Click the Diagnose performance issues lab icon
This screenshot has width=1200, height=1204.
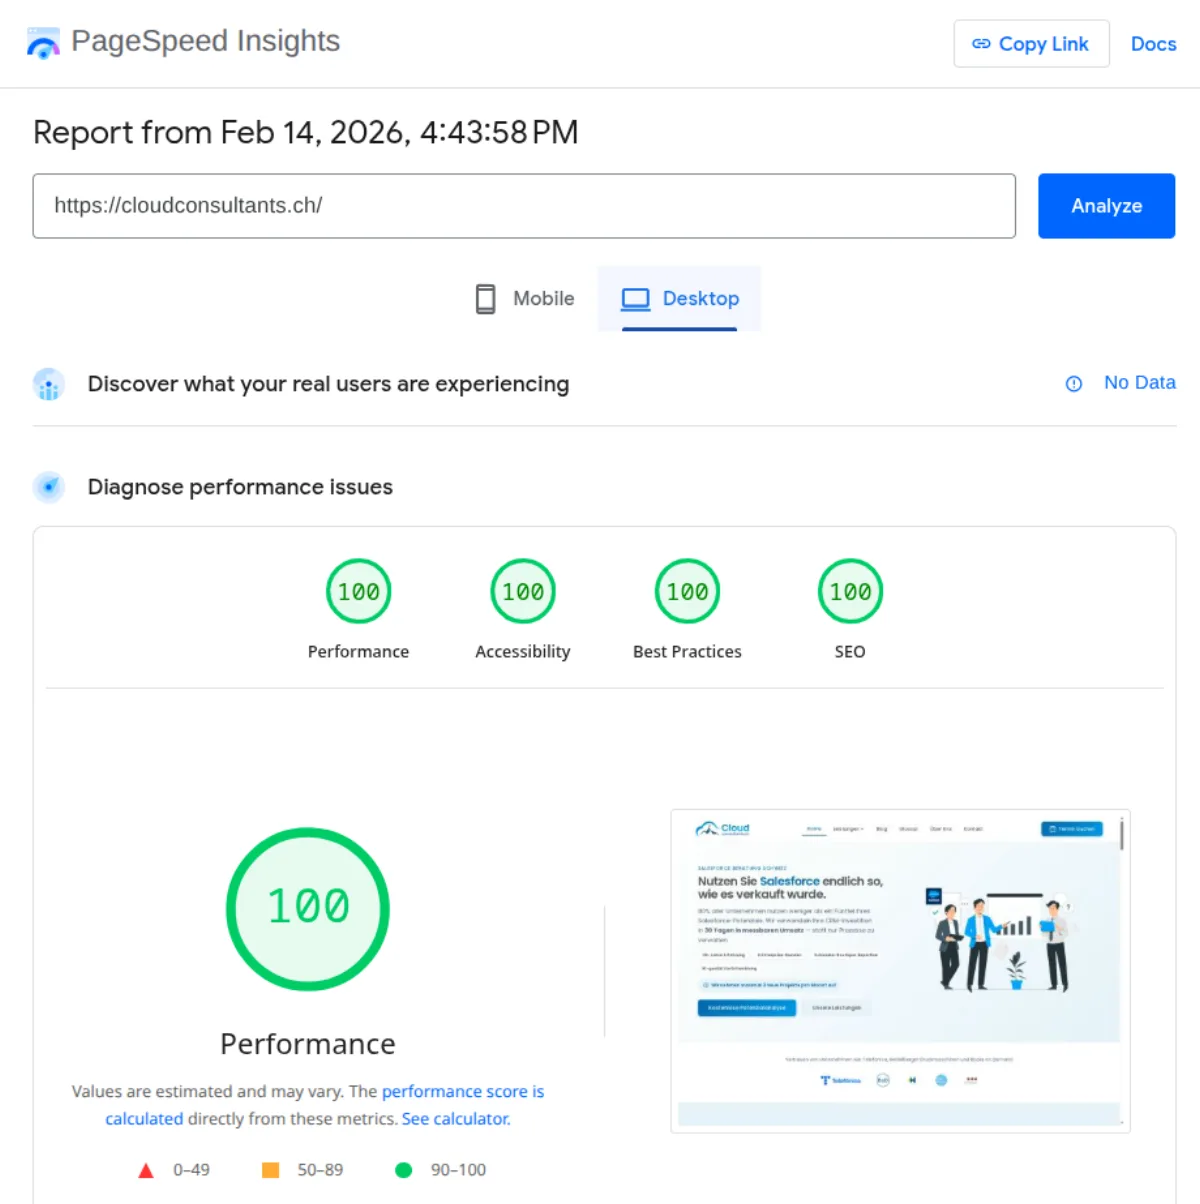(48, 487)
